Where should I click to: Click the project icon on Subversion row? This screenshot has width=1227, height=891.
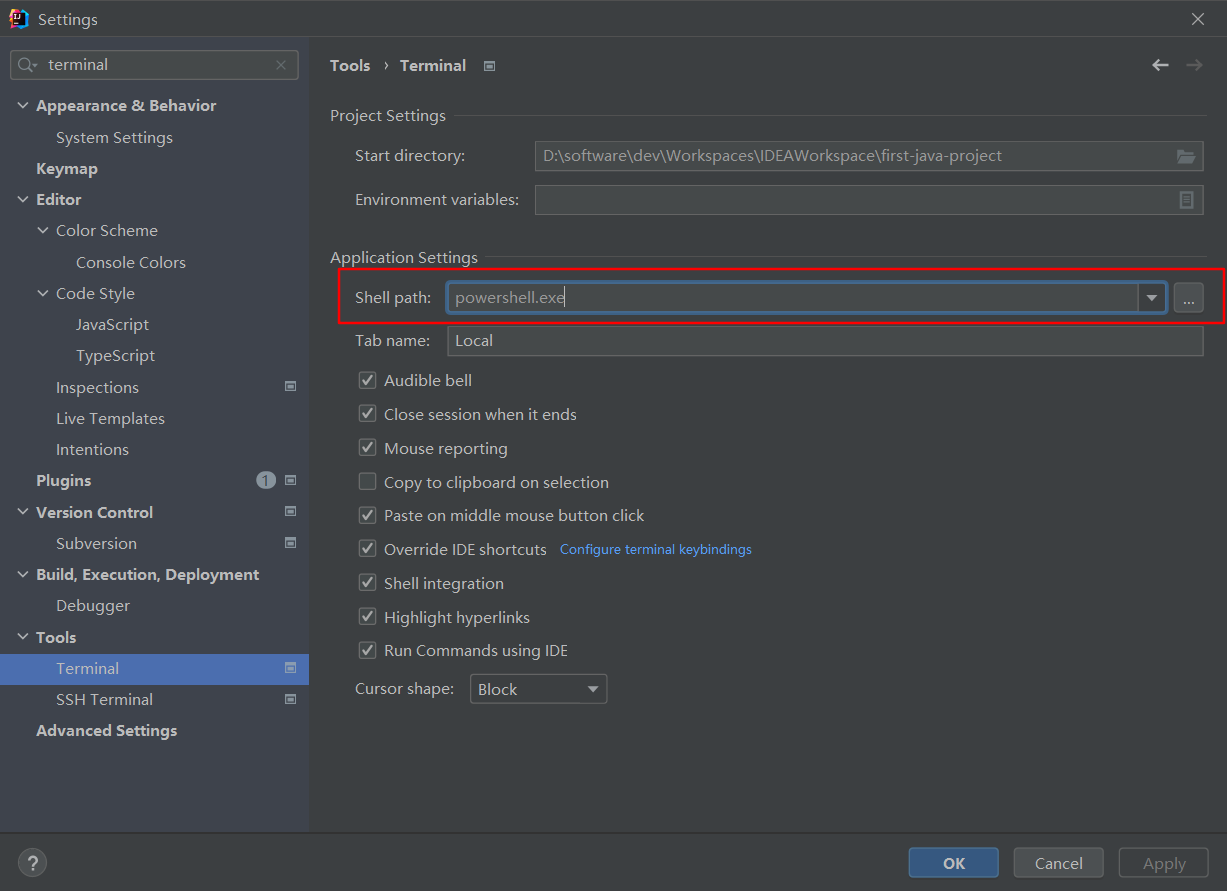[290, 543]
